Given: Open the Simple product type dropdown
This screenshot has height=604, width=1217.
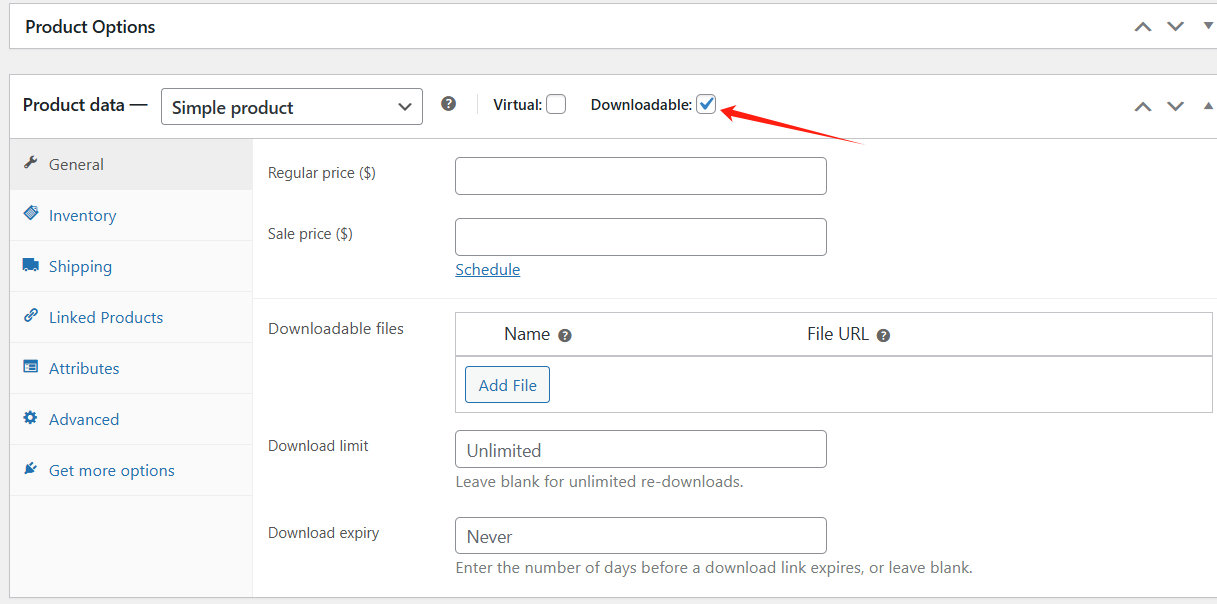Looking at the screenshot, I should pos(292,107).
